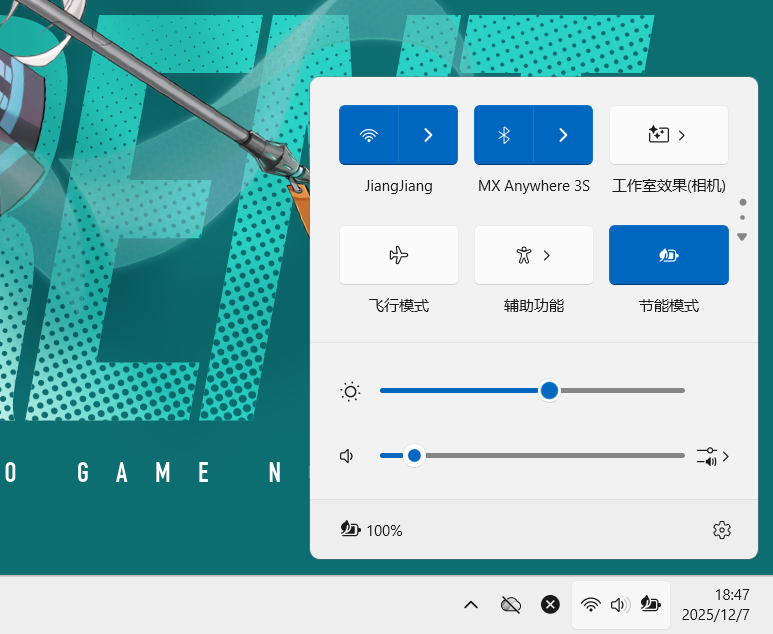Toggle Bluetooth off in quick settings
773x634 pixels.
[x=504, y=135]
